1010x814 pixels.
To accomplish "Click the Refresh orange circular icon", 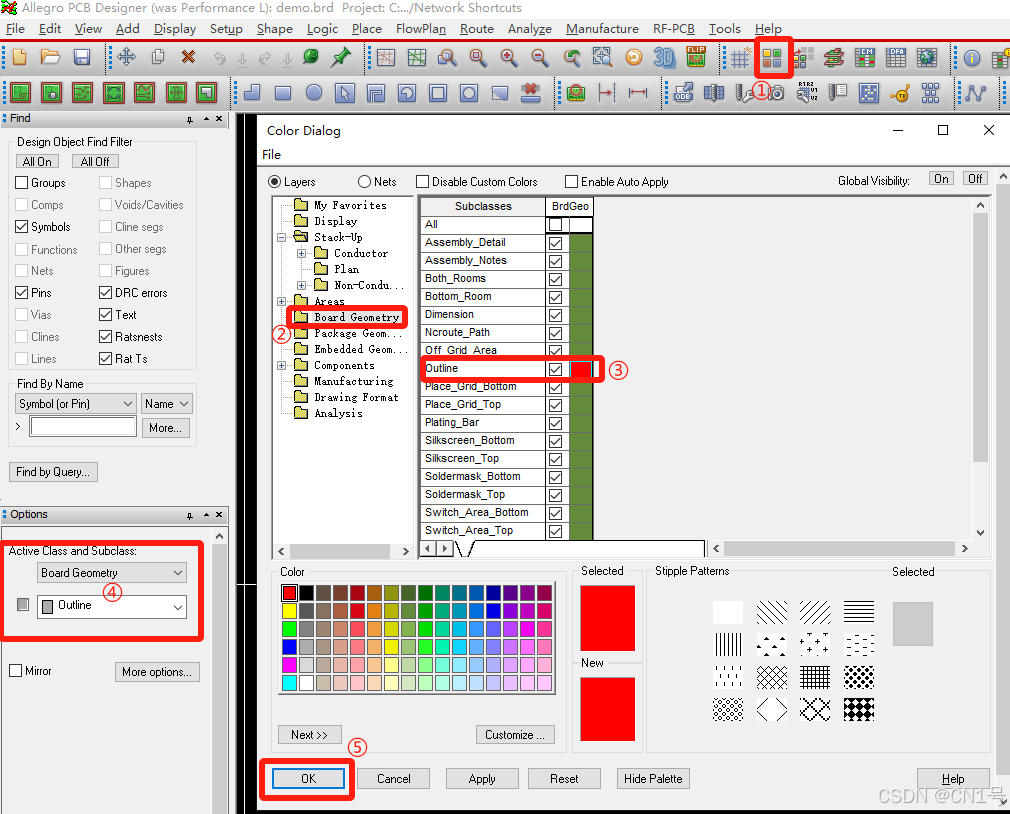I will click(634, 57).
